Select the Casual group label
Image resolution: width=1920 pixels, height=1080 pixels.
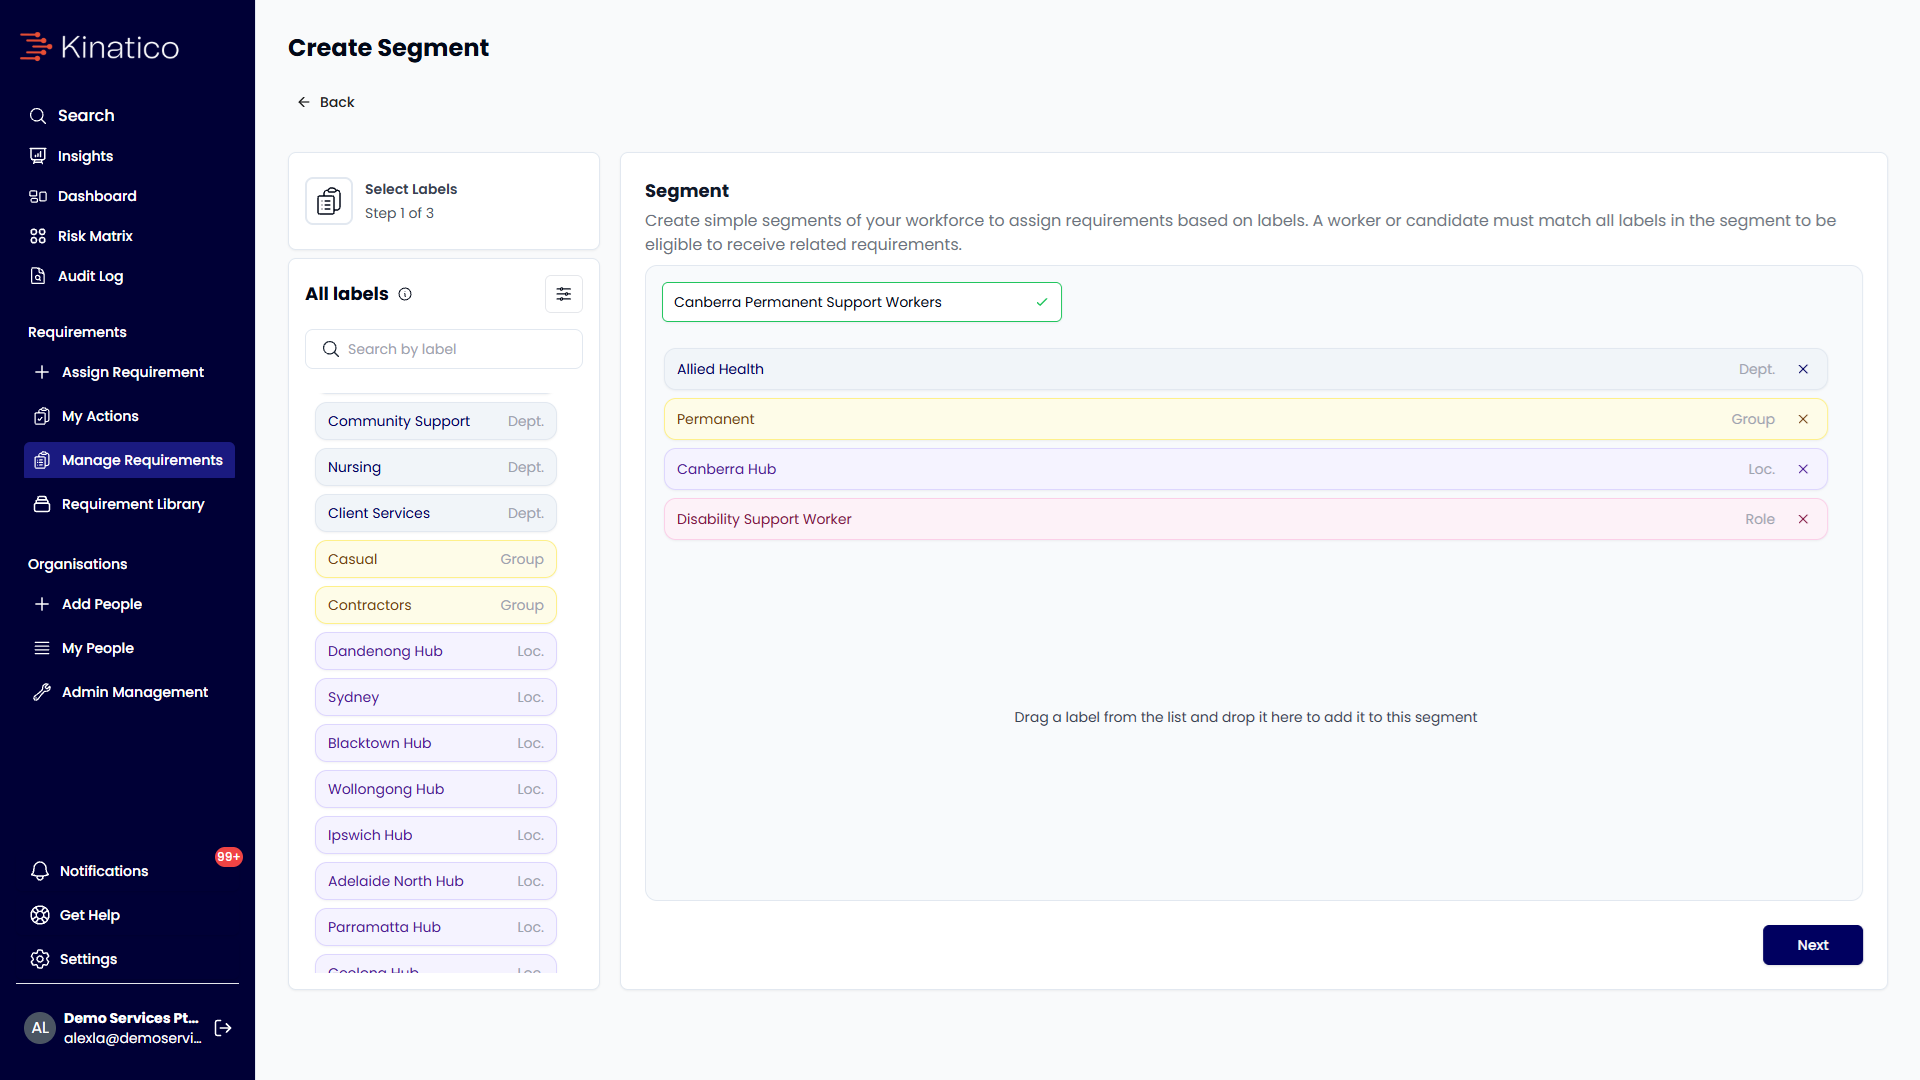(x=436, y=559)
